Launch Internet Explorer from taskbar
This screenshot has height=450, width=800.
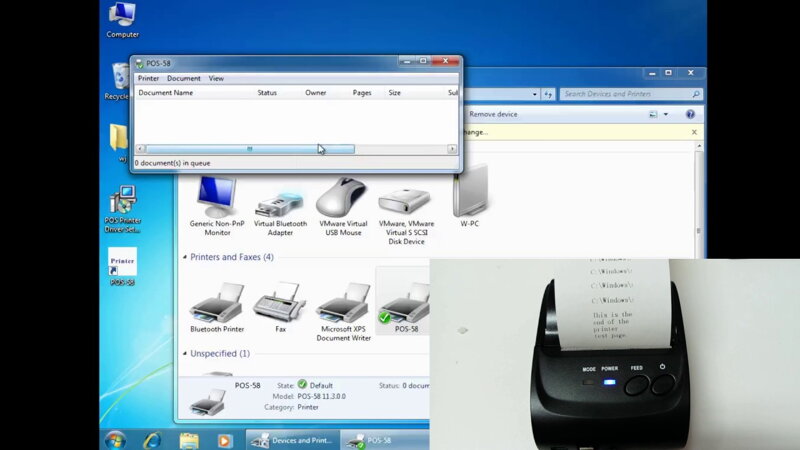[152, 440]
